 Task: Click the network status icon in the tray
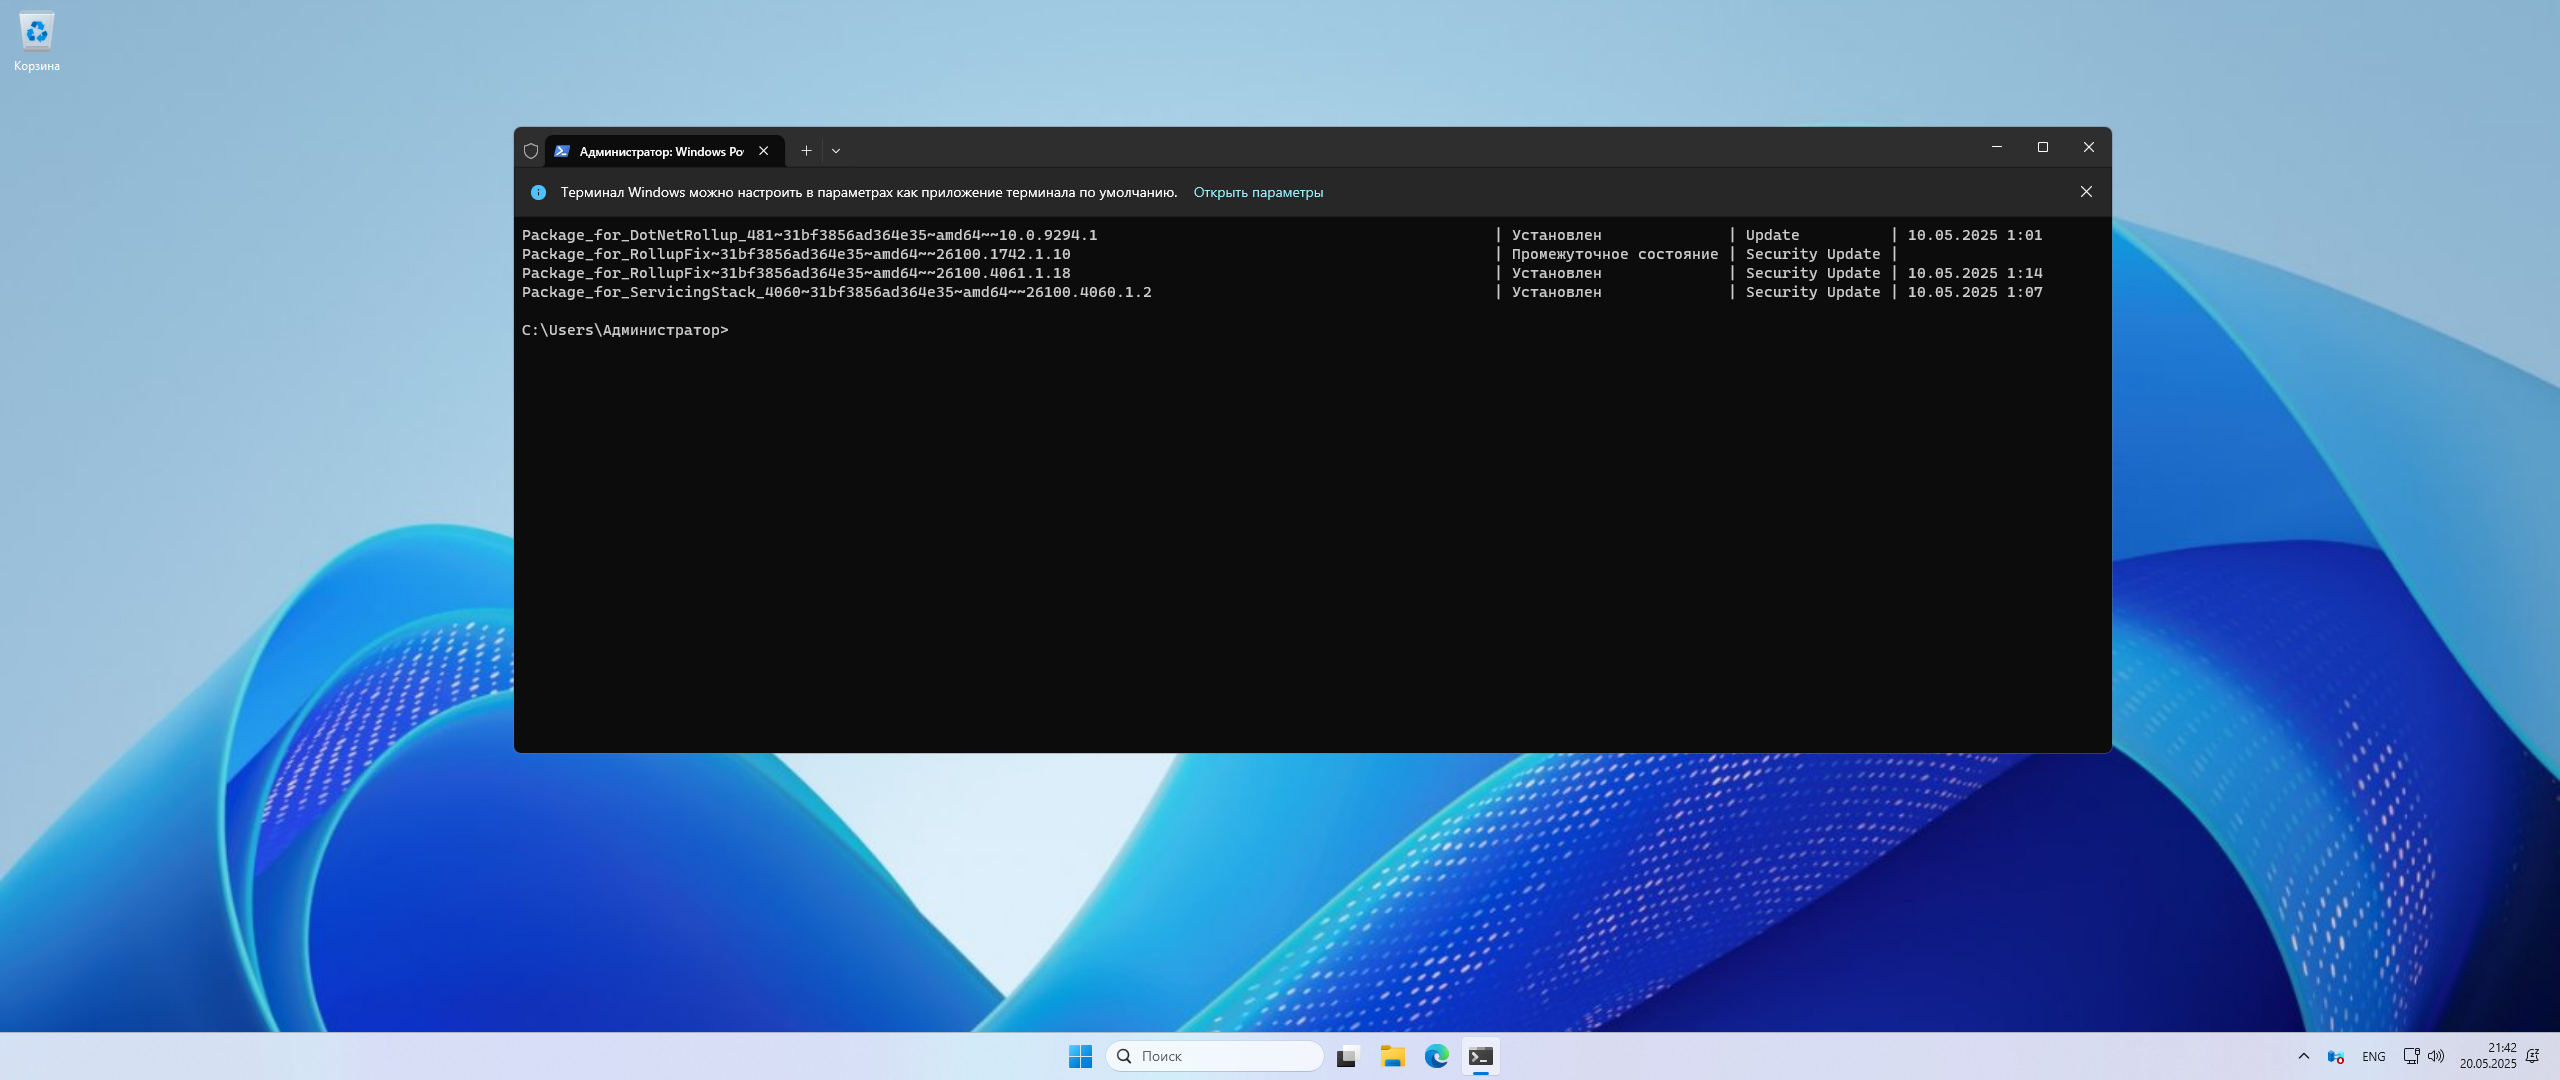(x=2411, y=1056)
